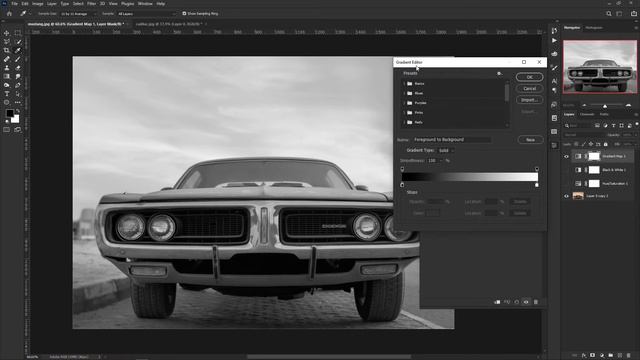Open the Smoothness percentage dropdown arrow
This screenshot has width=640, height=360.
tap(441, 161)
